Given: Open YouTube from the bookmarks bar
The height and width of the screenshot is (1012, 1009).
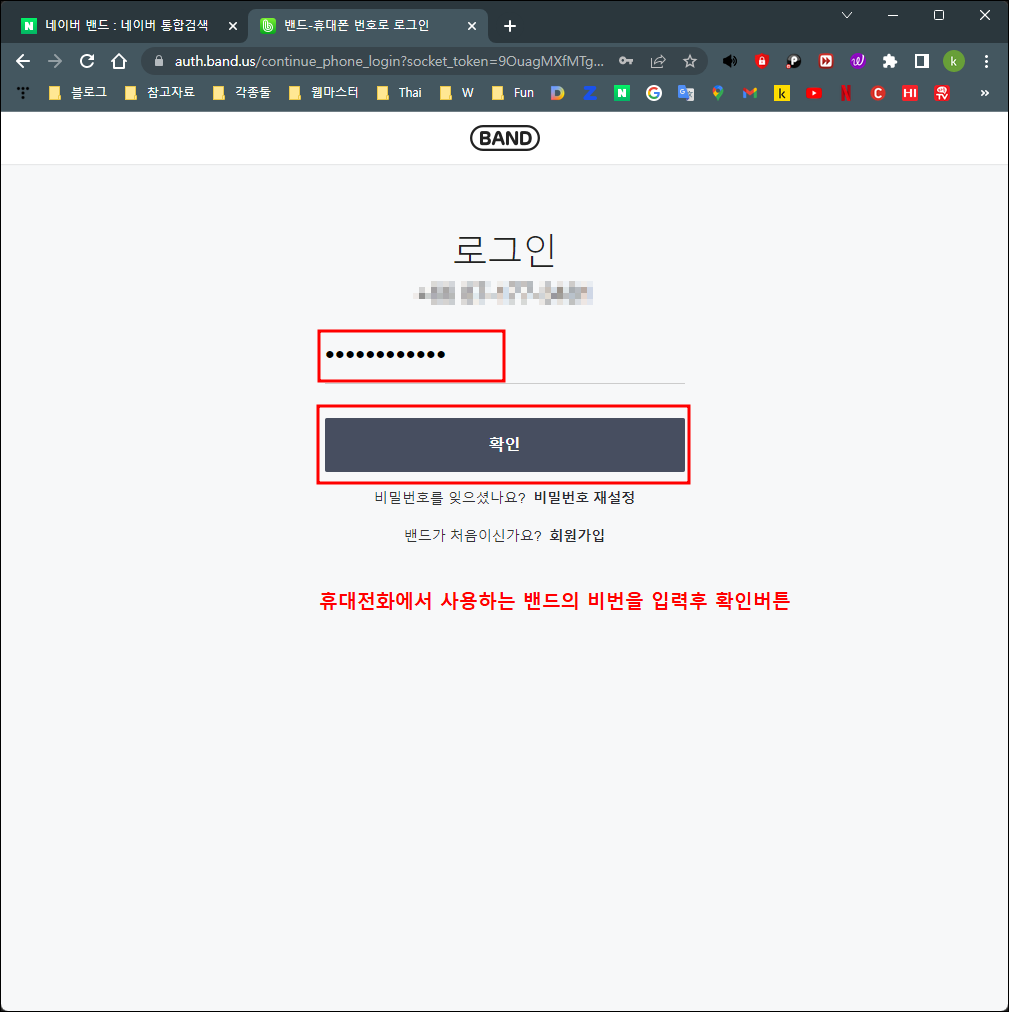Looking at the screenshot, I should click(x=813, y=92).
